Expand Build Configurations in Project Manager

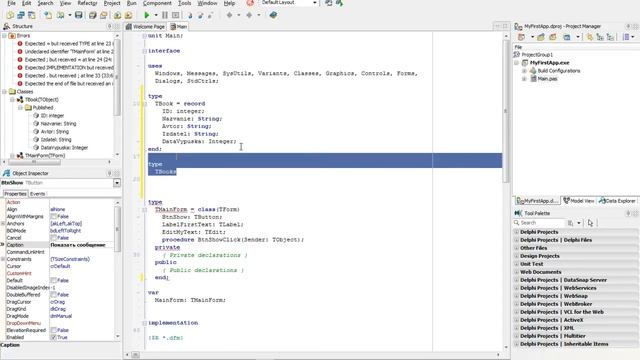(x=524, y=71)
